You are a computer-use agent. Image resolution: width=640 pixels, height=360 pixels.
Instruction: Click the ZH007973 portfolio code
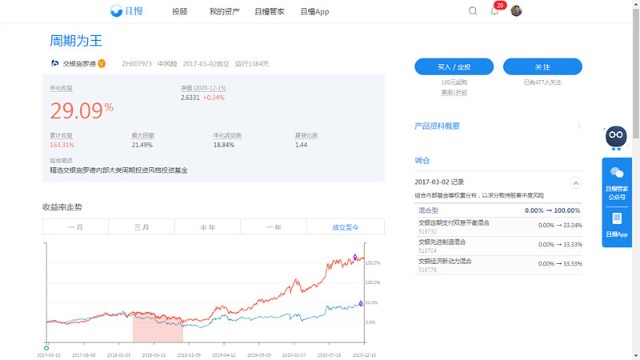click(137, 64)
